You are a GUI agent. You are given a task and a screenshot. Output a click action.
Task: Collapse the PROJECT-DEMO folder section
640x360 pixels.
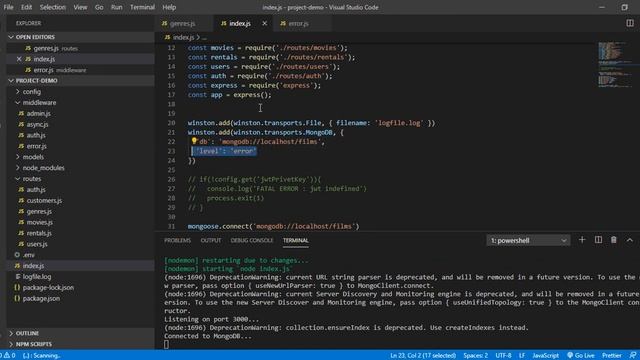(80, 80)
